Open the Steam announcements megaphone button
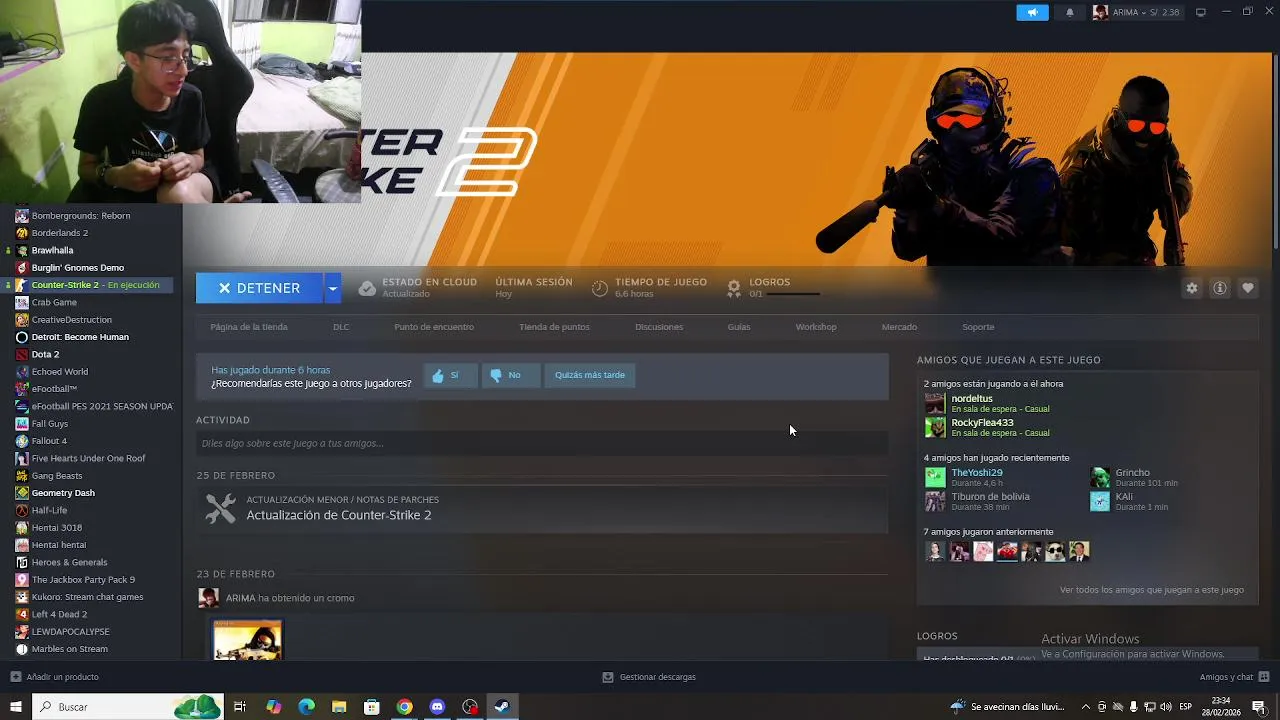The width and height of the screenshot is (1280, 720). (1032, 12)
